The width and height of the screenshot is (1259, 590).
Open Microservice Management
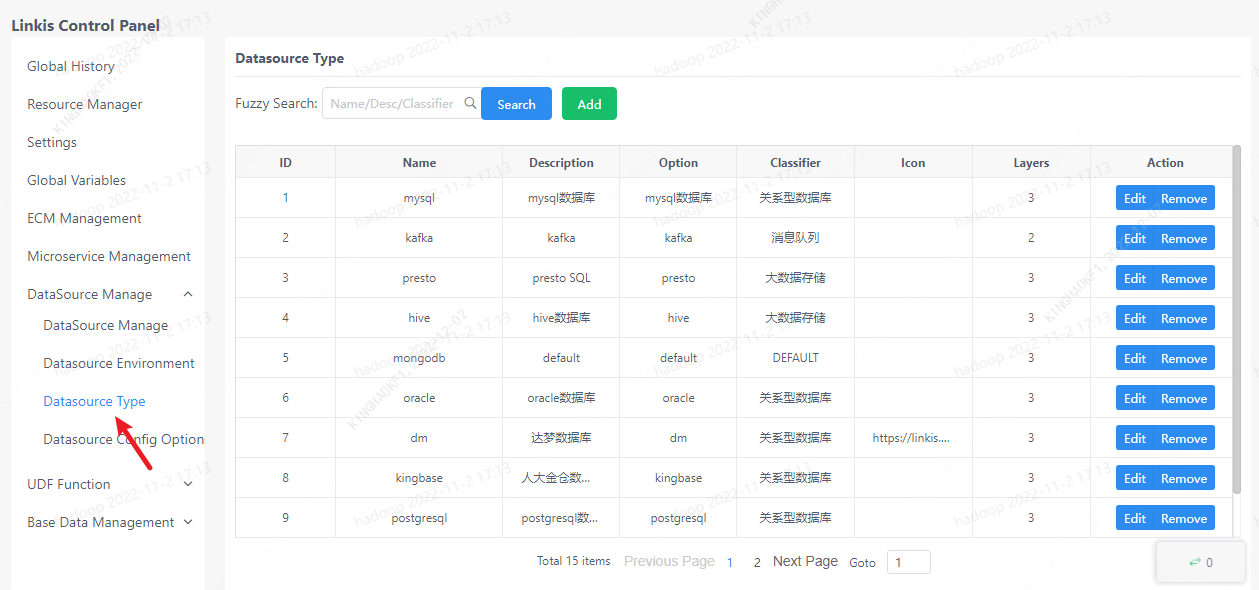[x=107, y=256]
